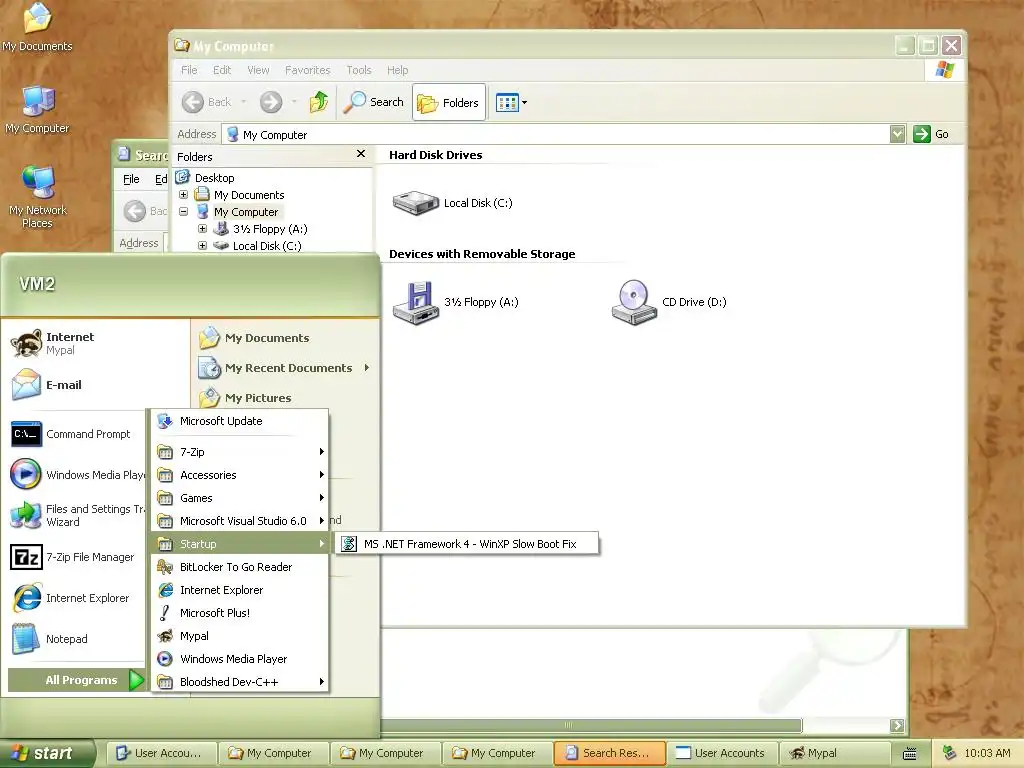This screenshot has width=1024, height=768.
Task: Launch MS .NET Framework 4 Slow Boot Fix
Action: [466, 543]
